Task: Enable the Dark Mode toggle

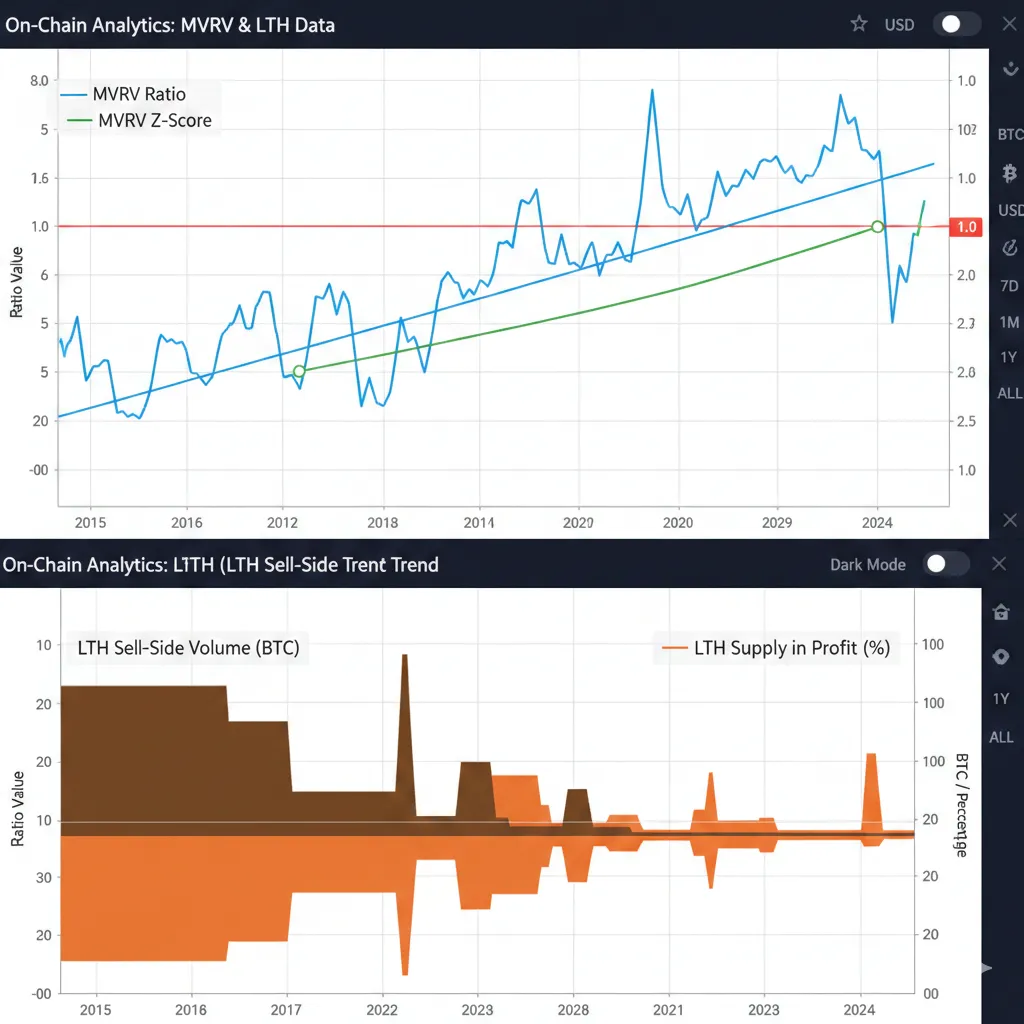Action: click(x=944, y=564)
